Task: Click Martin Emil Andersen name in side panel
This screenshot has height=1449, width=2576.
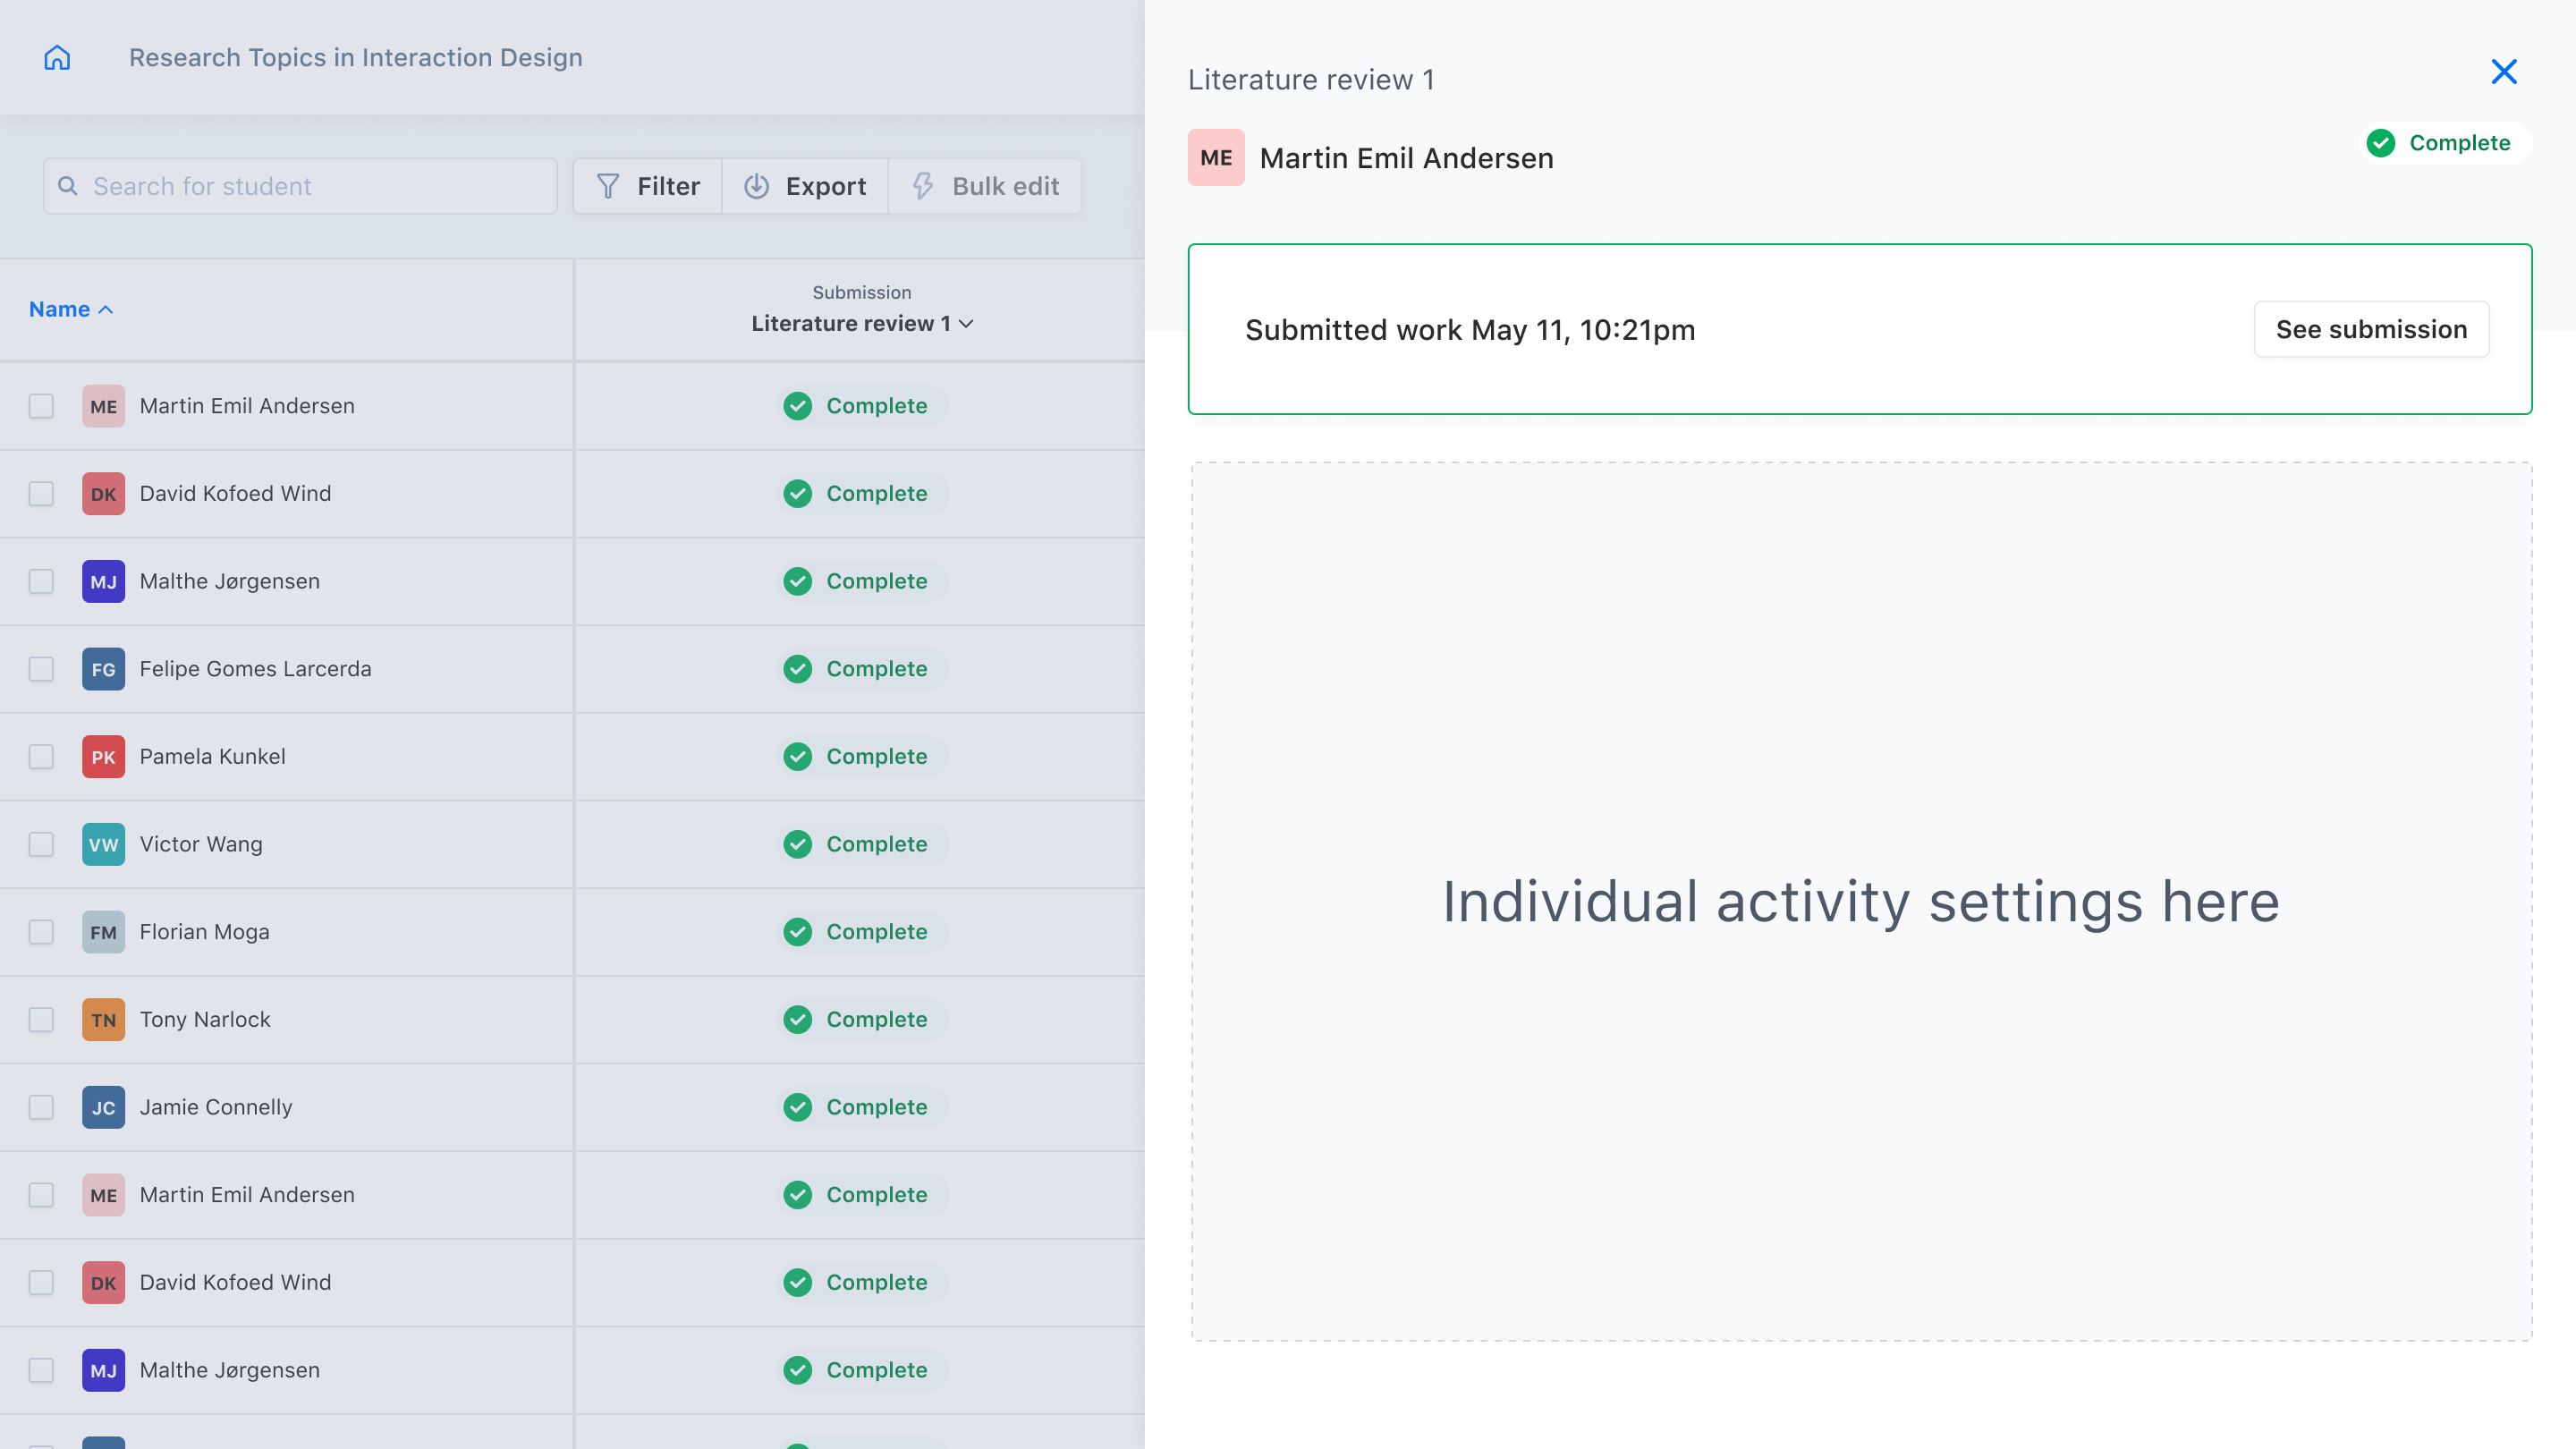Action: click(x=1406, y=158)
